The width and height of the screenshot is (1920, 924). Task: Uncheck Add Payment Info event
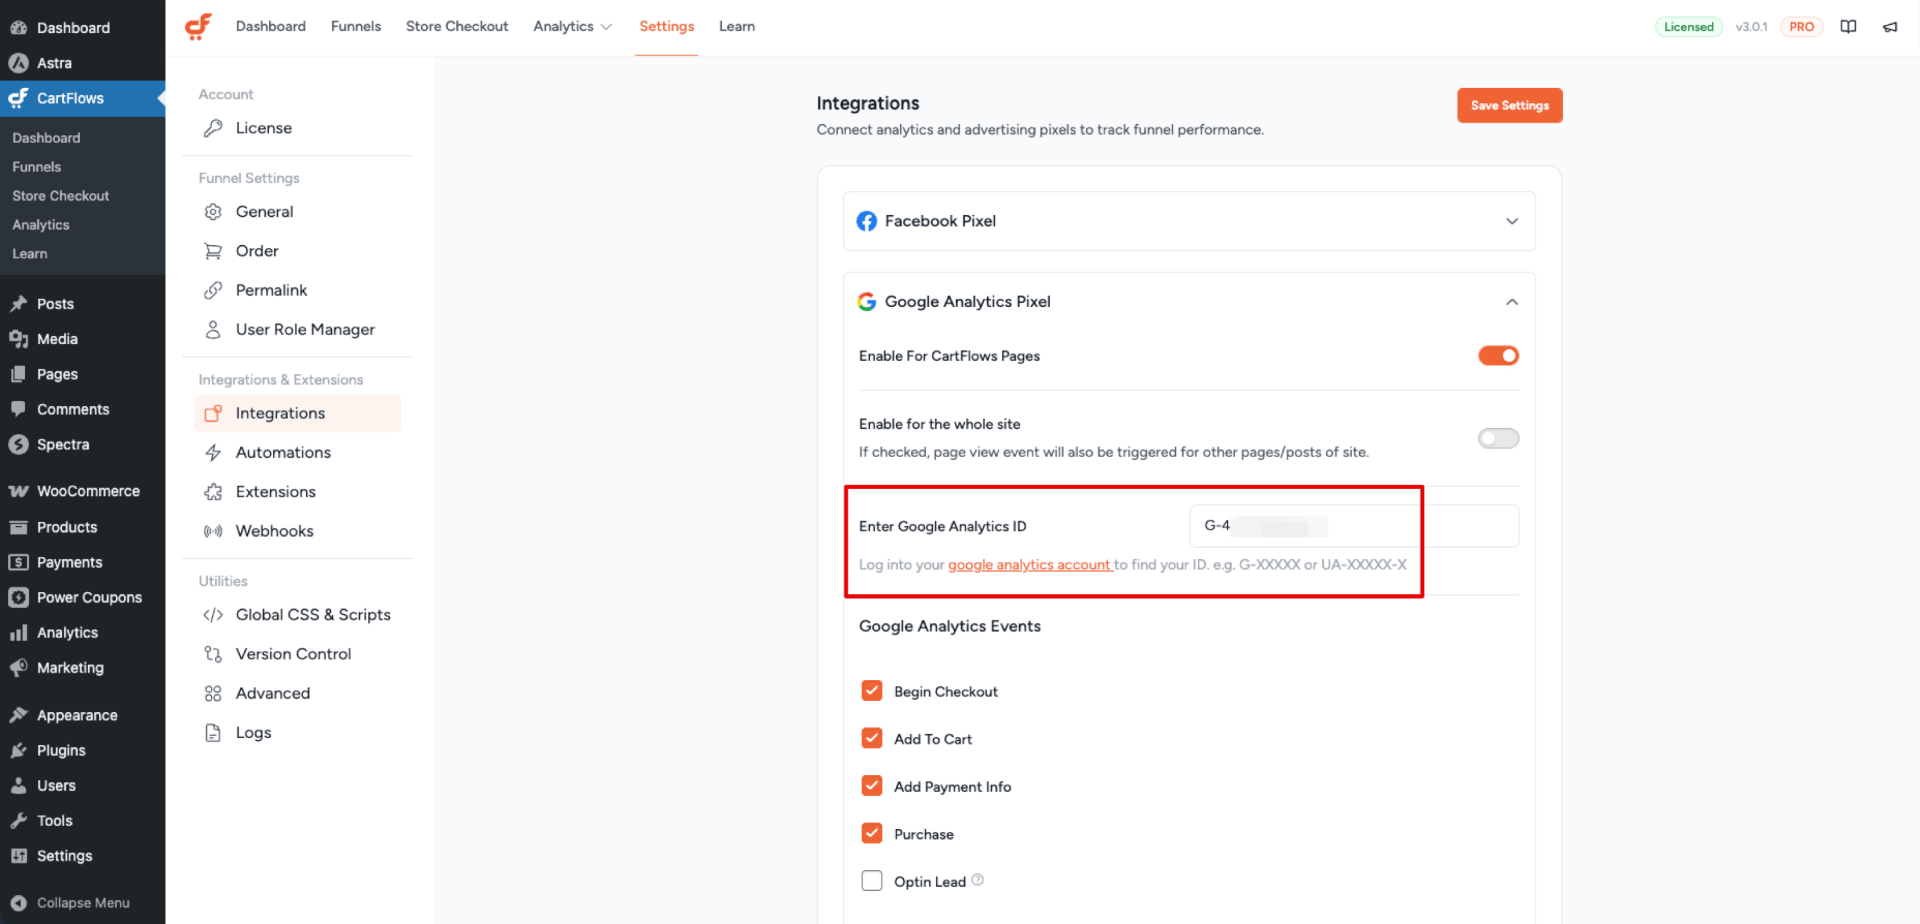(x=872, y=786)
